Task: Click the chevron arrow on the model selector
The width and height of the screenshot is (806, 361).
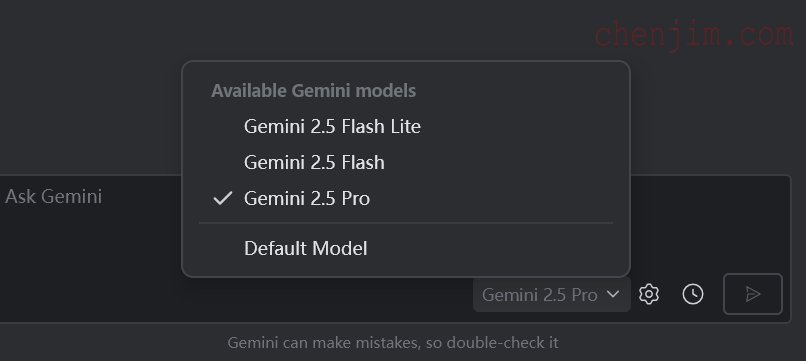Action: click(x=613, y=294)
